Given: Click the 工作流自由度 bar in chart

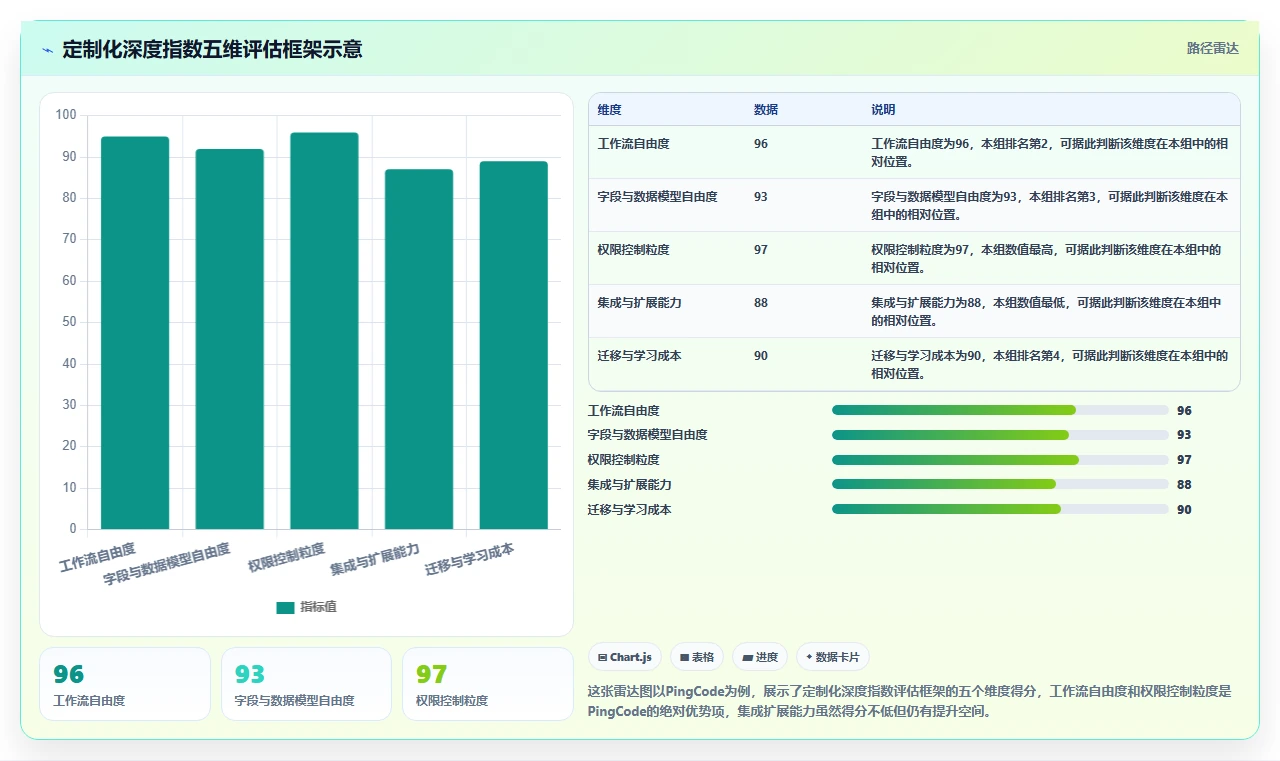Looking at the screenshot, I should point(135,333).
